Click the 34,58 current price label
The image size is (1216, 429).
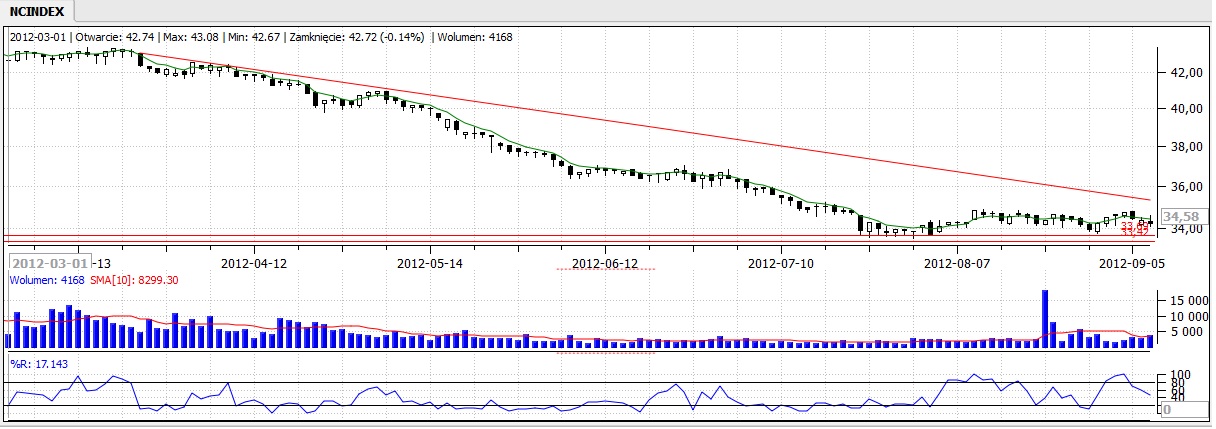[1181, 216]
